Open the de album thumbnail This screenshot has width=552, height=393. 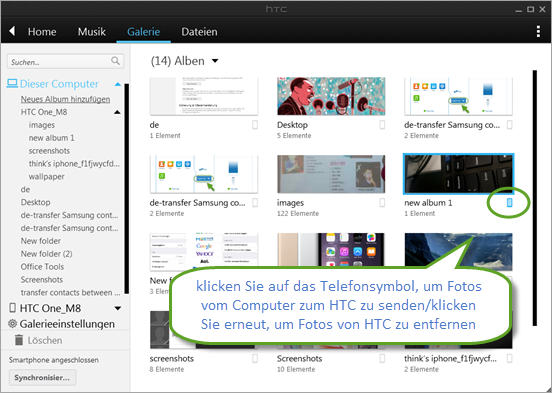coord(204,96)
